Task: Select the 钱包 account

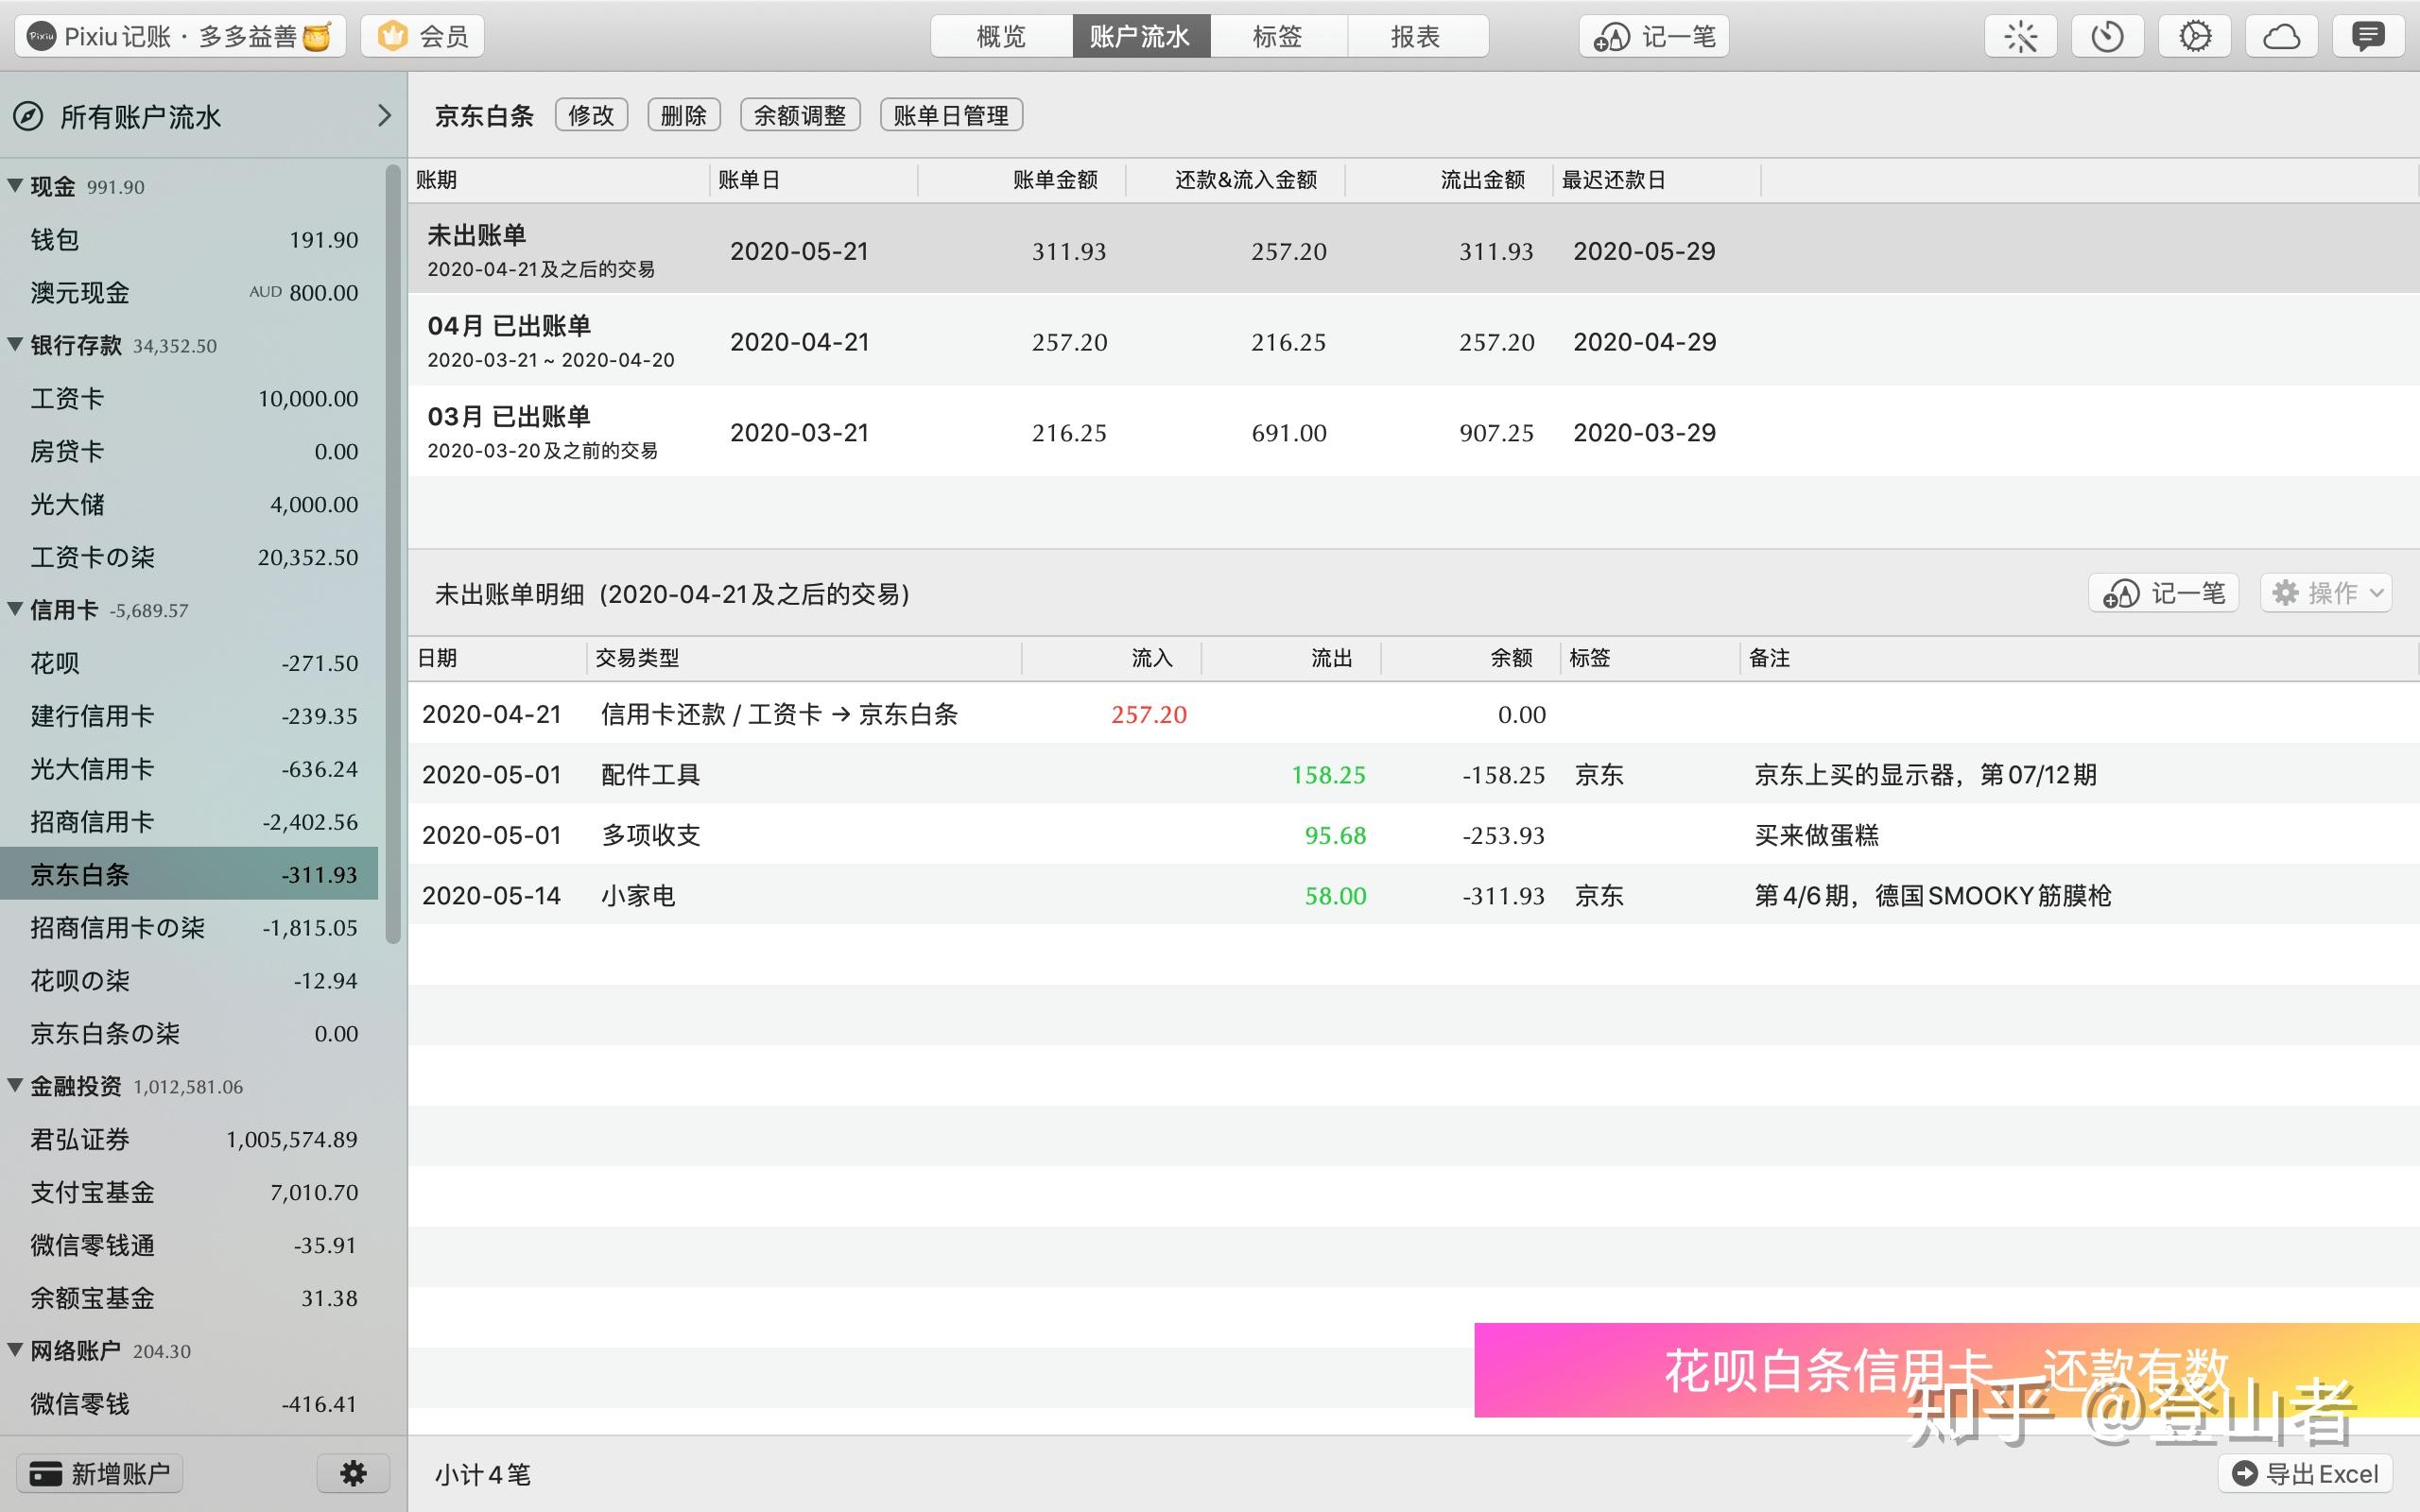Action: pyautogui.click(x=190, y=240)
